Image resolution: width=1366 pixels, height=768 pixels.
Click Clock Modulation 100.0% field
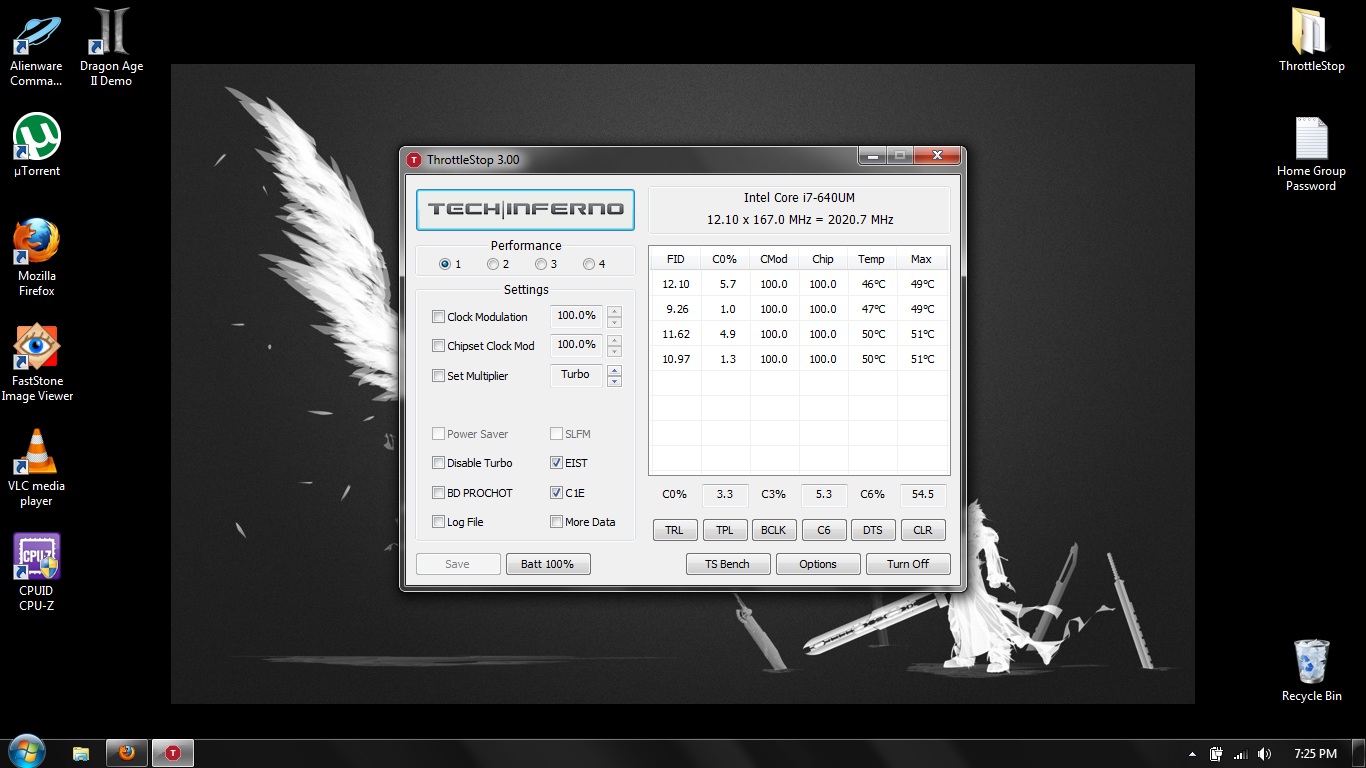click(x=576, y=316)
